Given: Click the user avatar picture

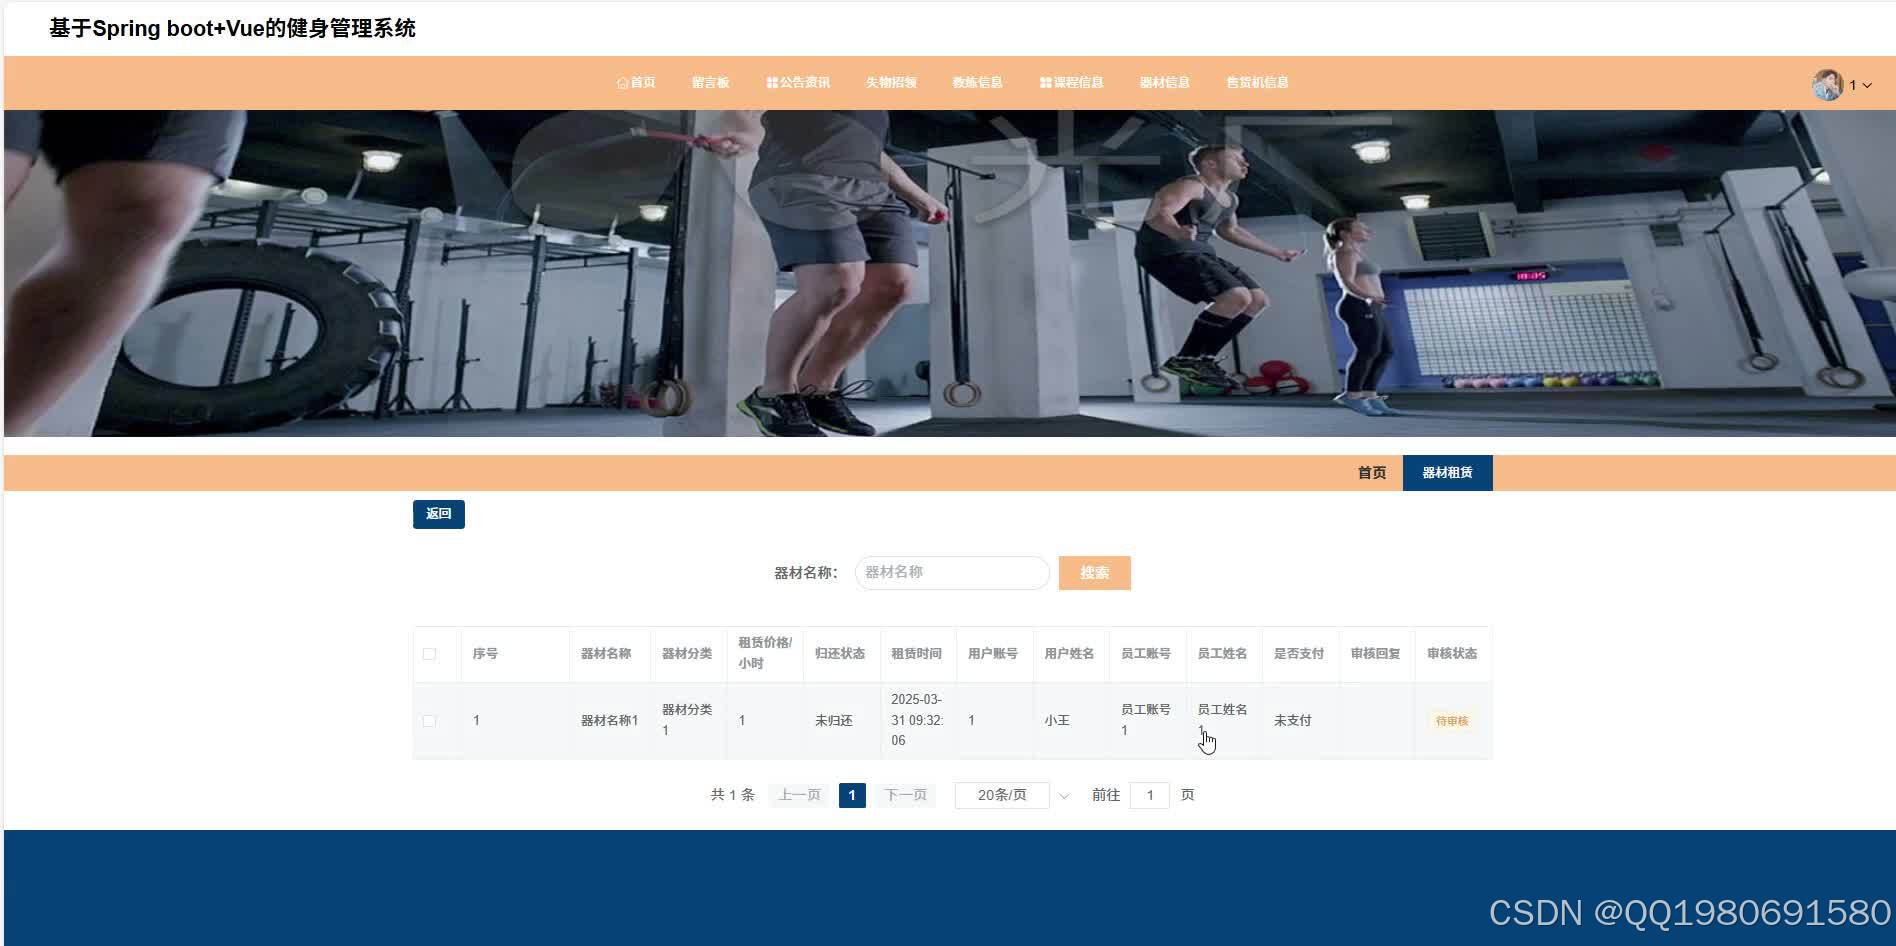Looking at the screenshot, I should (1827, 85).
